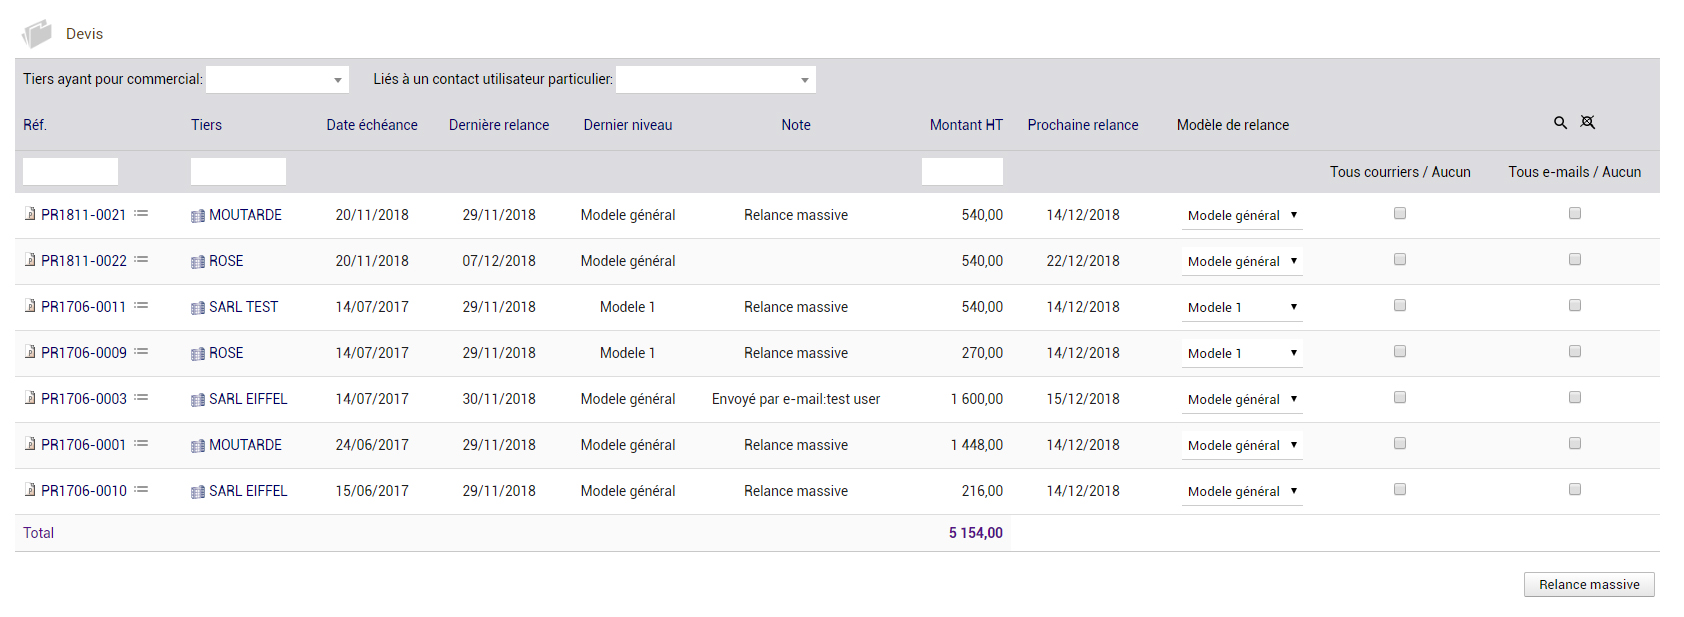Viewport: 1684px width, 617px height.
Task: Tick e-mail checkbox for PR1811-0022
Action: coord(1575,259)
